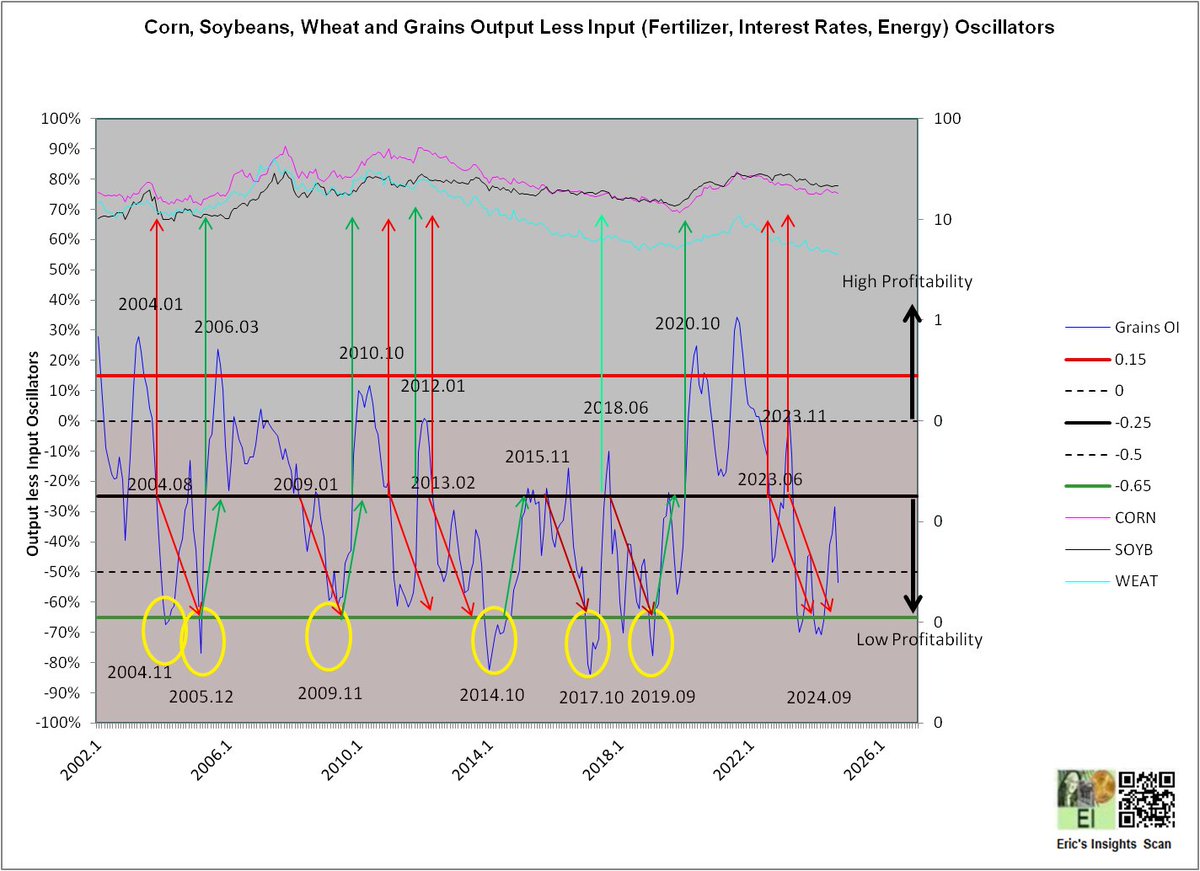The image size is (1200, 871).
Task: Click the CORN legend line marker
Action: tap(1085, 517)
